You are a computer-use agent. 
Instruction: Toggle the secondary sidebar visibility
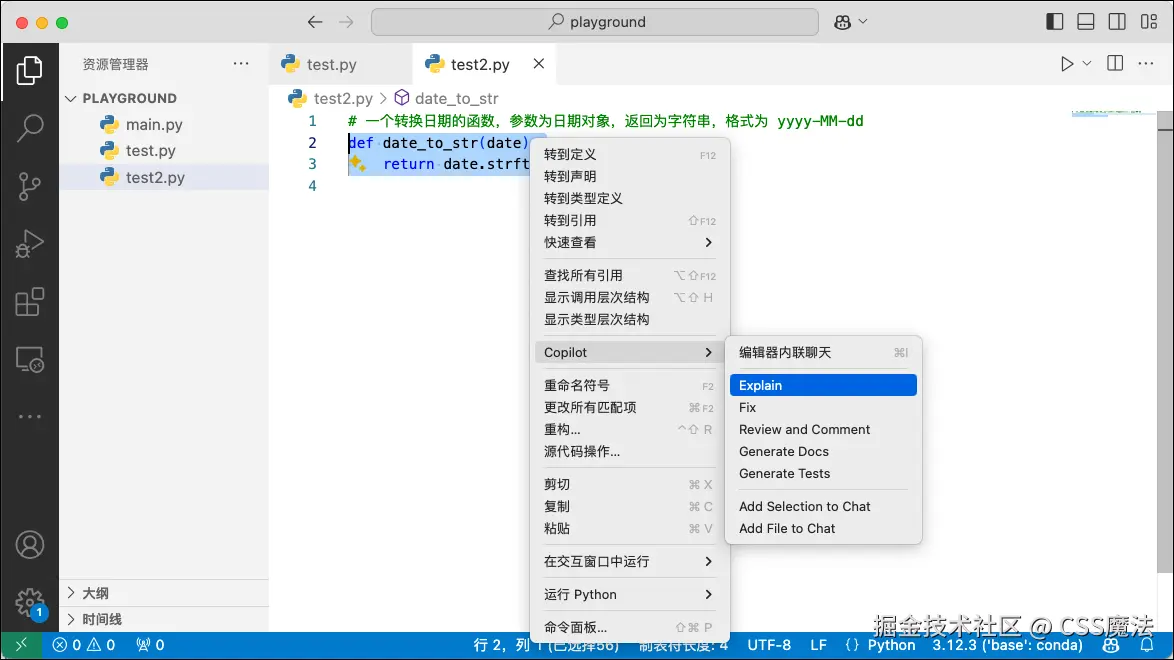click(x=1117, y=20)
